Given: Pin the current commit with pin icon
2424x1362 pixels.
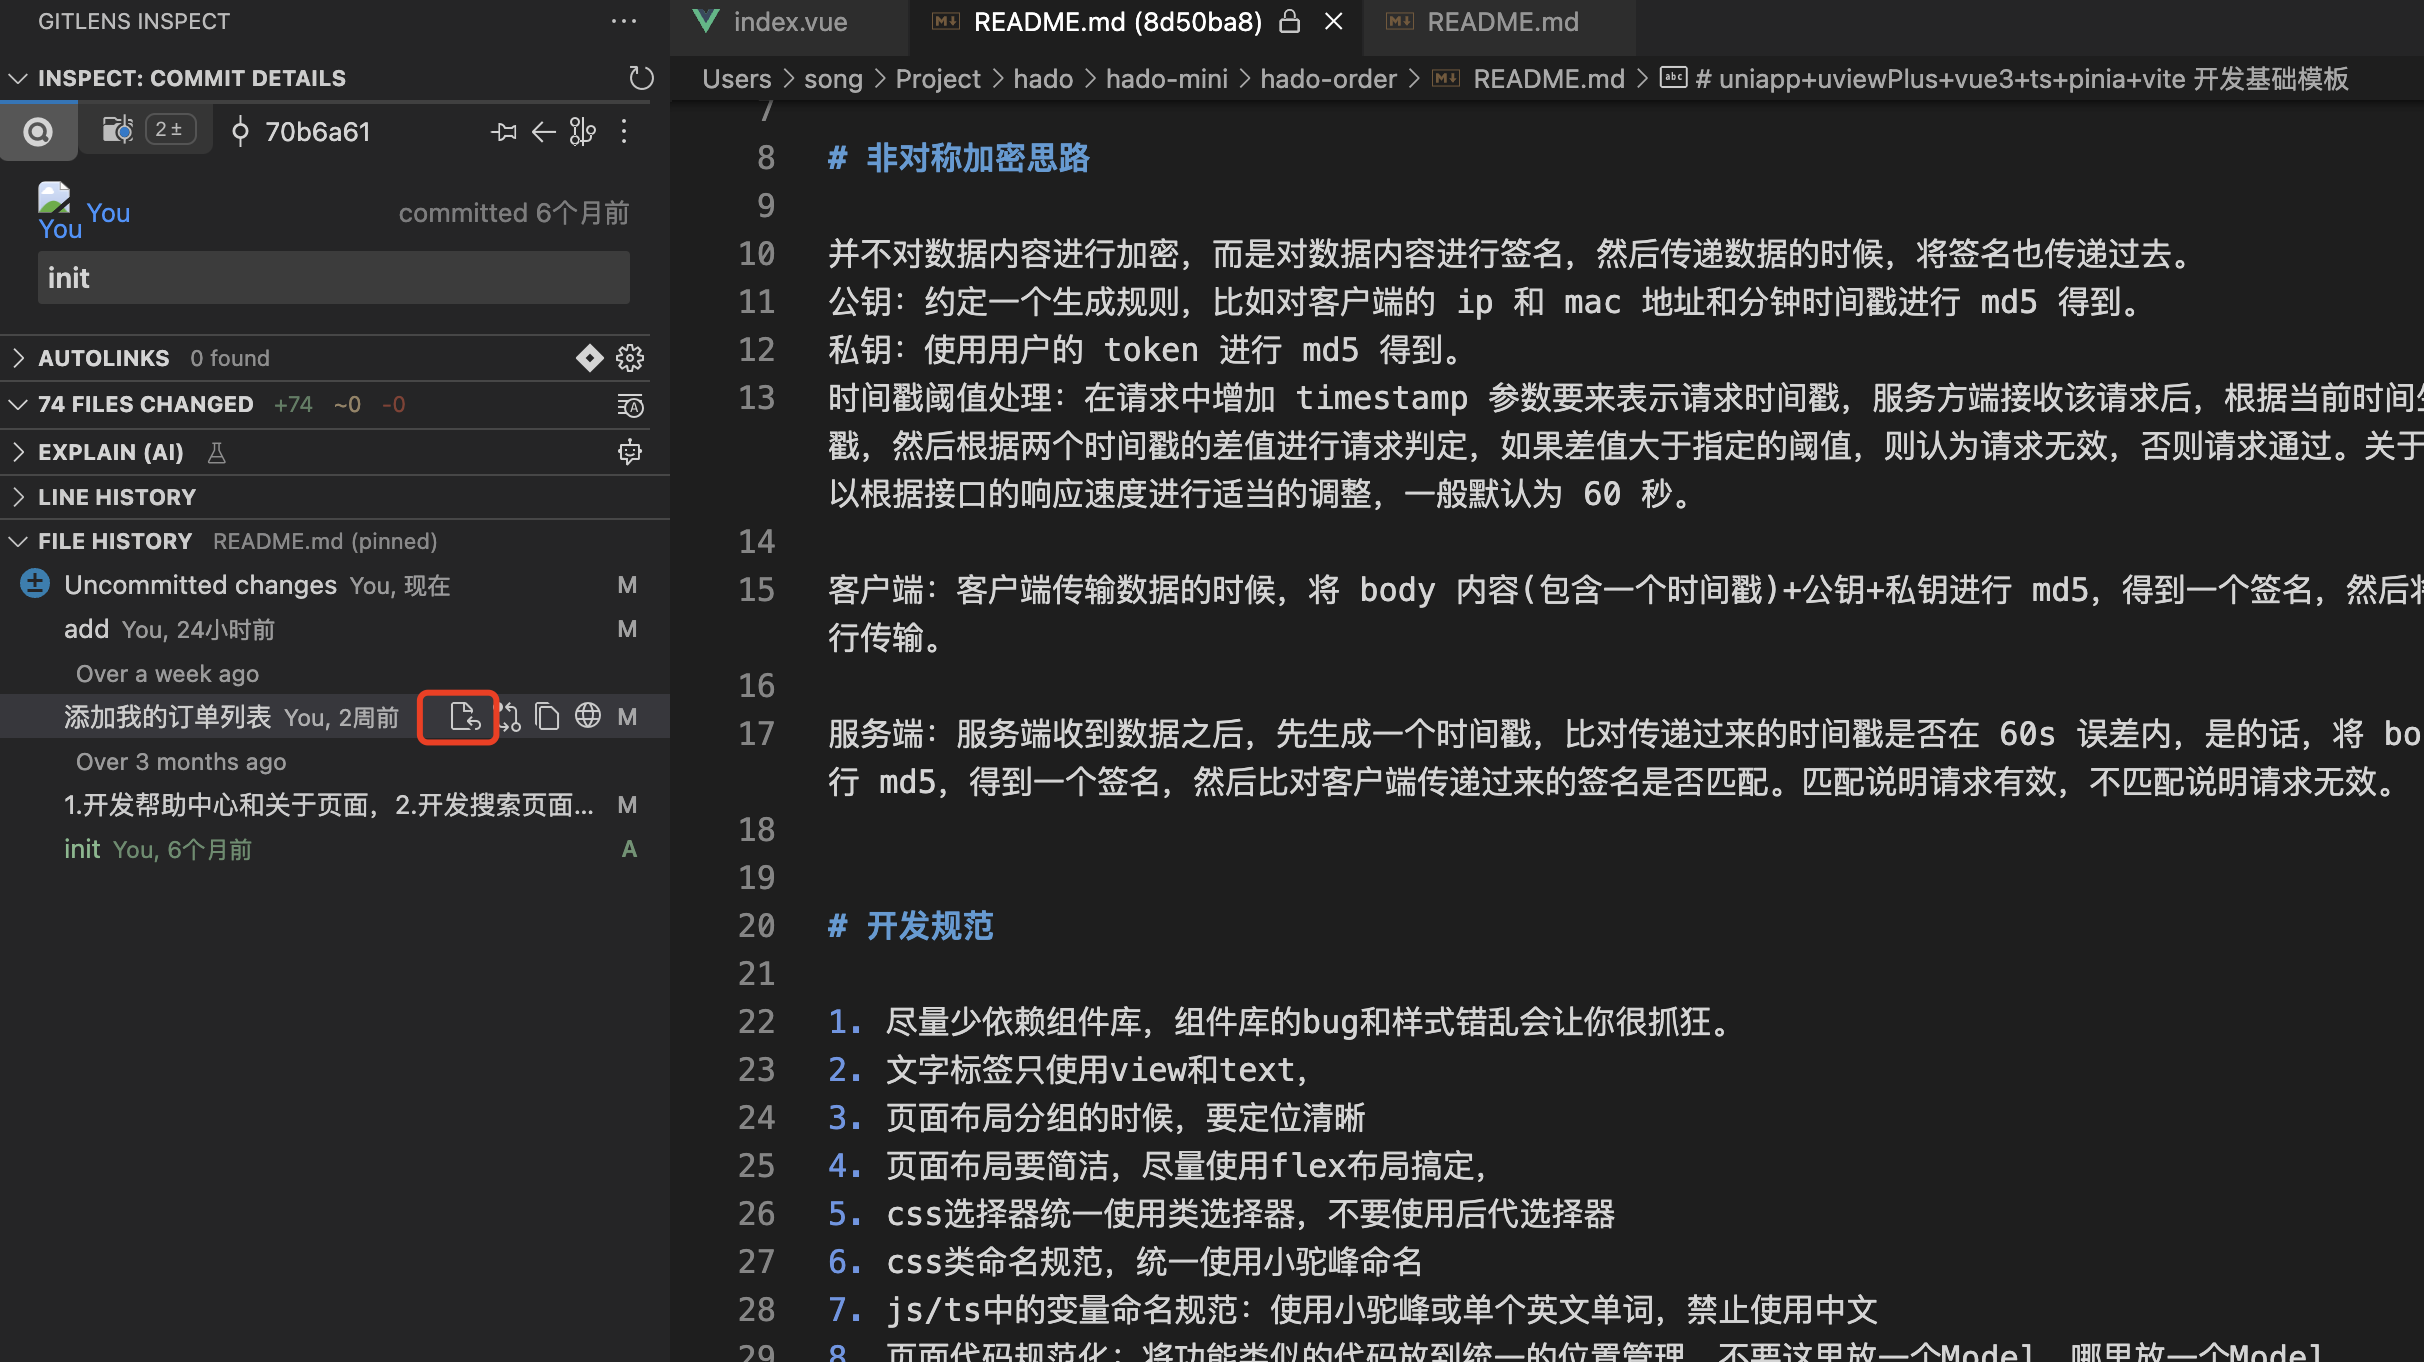Looking at the screenshot, I should (503, 131).
